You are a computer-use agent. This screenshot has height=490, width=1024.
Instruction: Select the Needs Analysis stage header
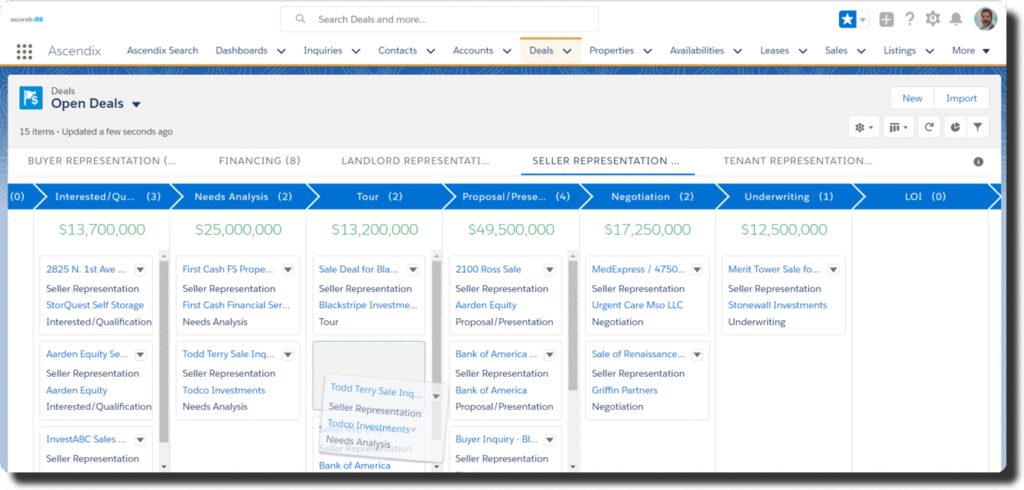(243, 197)
